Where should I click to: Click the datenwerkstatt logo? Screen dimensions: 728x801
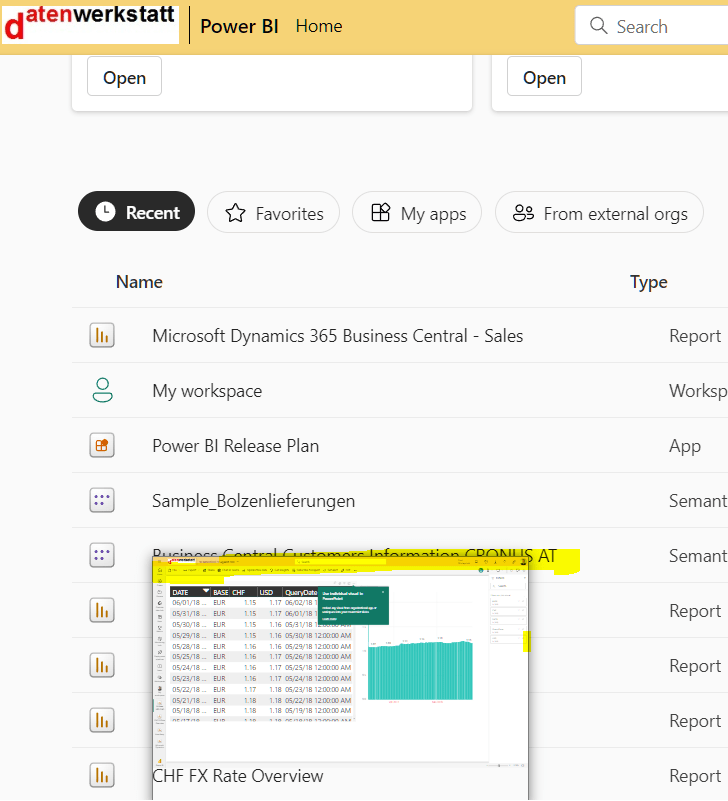coord(90,24)
